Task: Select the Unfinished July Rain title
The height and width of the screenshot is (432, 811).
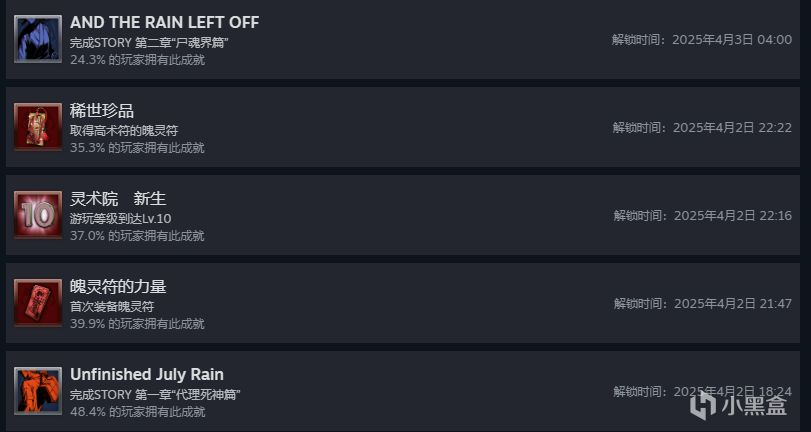Action: 147,374
